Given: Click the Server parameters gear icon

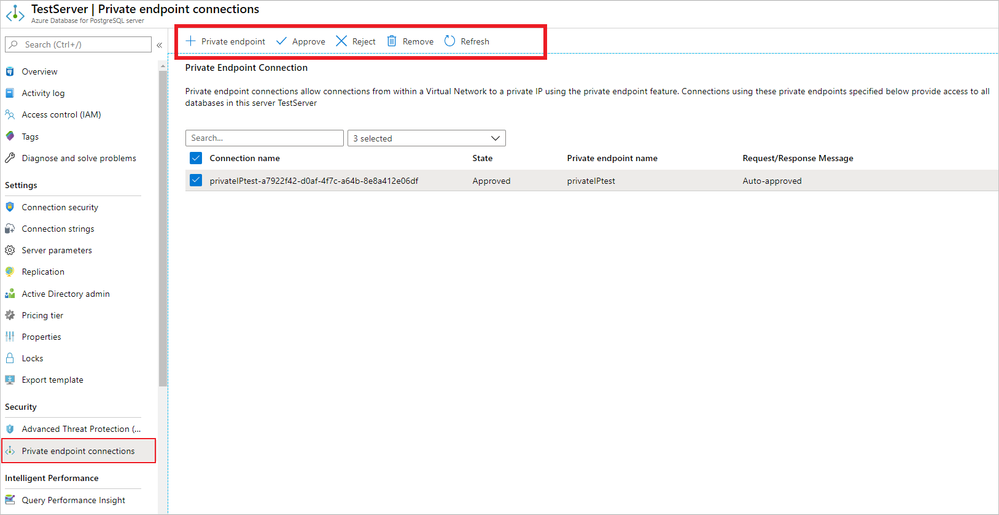Looking at the screenshot, I should tap(10, 250).
